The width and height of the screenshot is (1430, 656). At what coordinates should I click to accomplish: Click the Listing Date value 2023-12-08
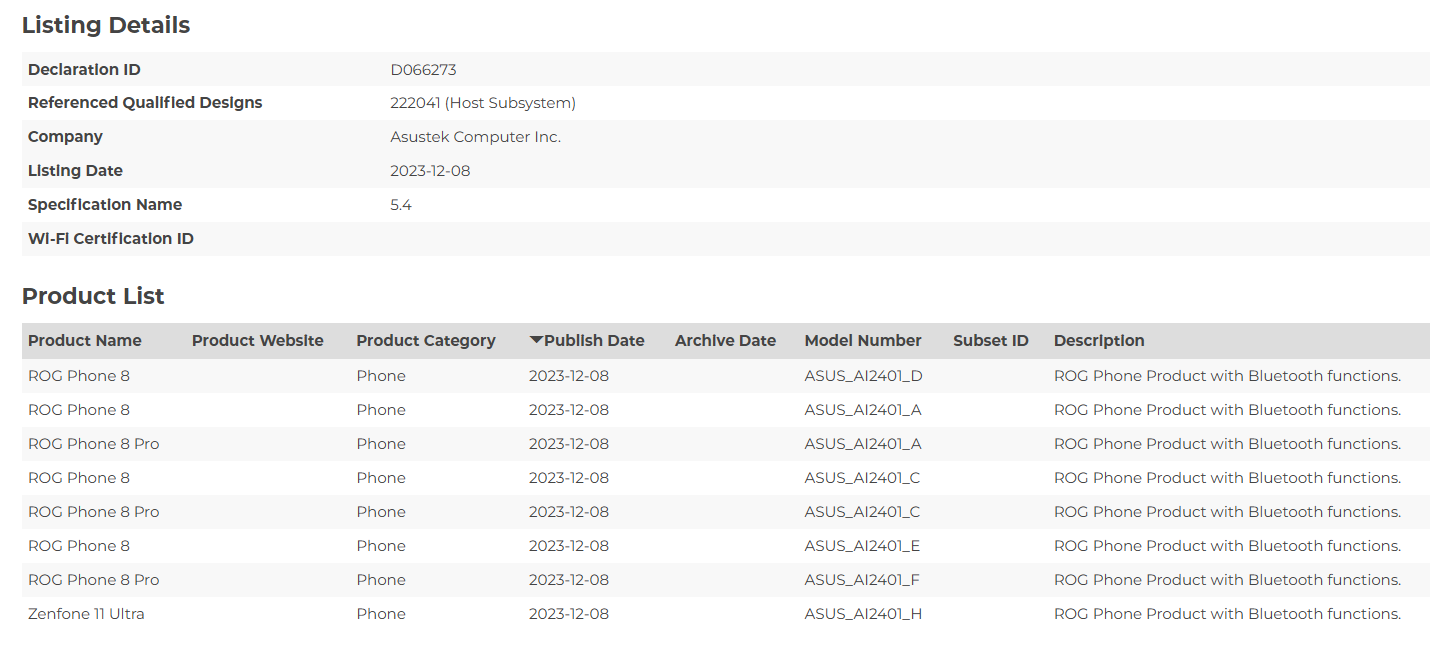(x=430, y=171)
